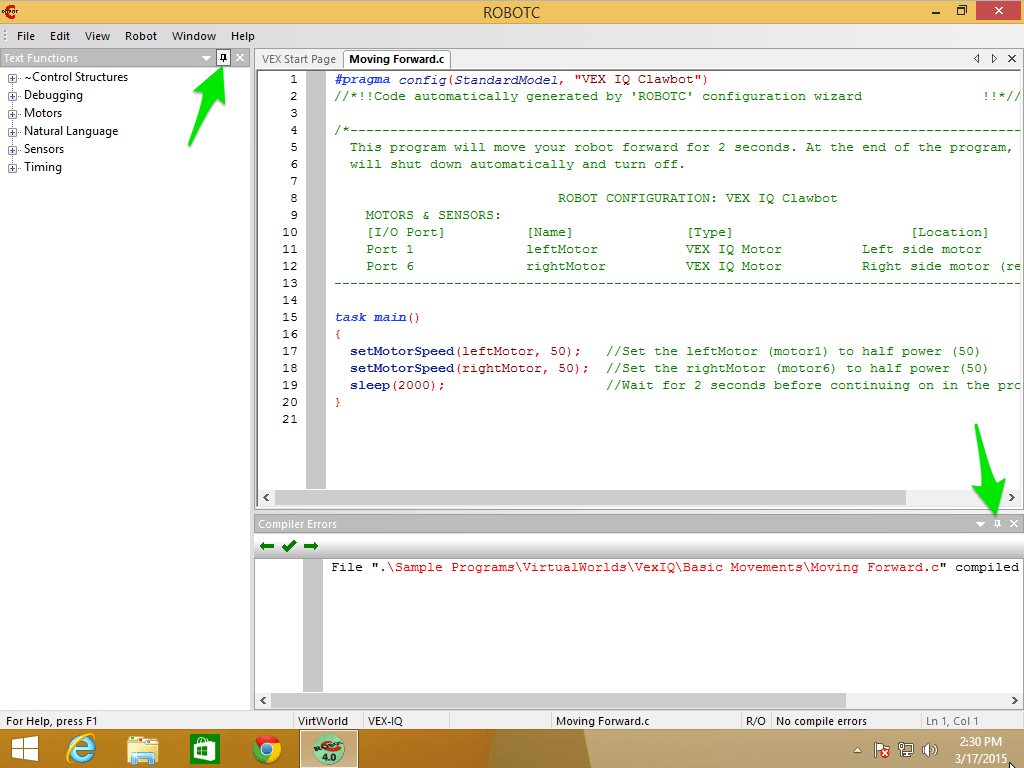Open Google Chrome from the taskbar

[266, 748]
